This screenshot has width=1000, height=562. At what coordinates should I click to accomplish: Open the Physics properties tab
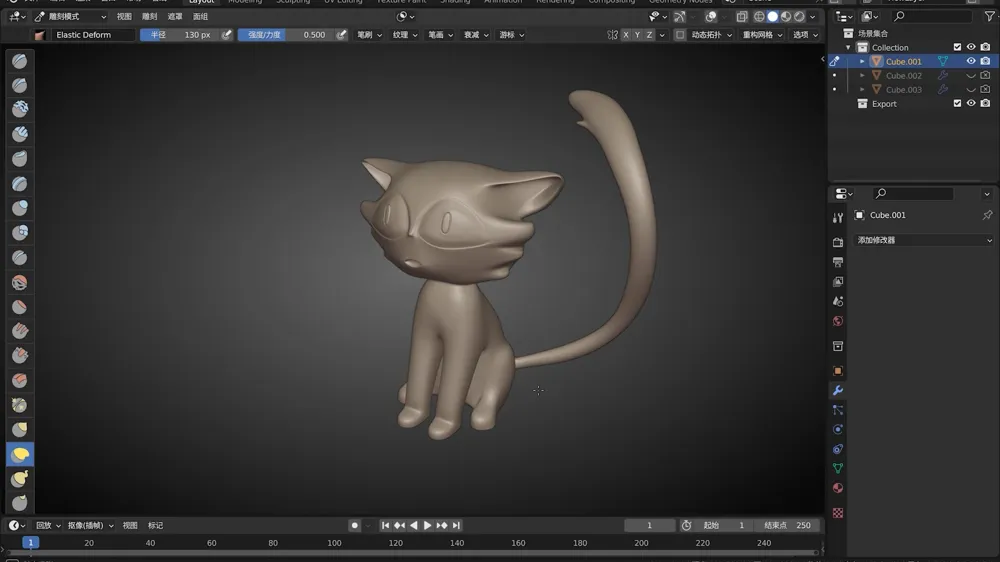point(838,429)
